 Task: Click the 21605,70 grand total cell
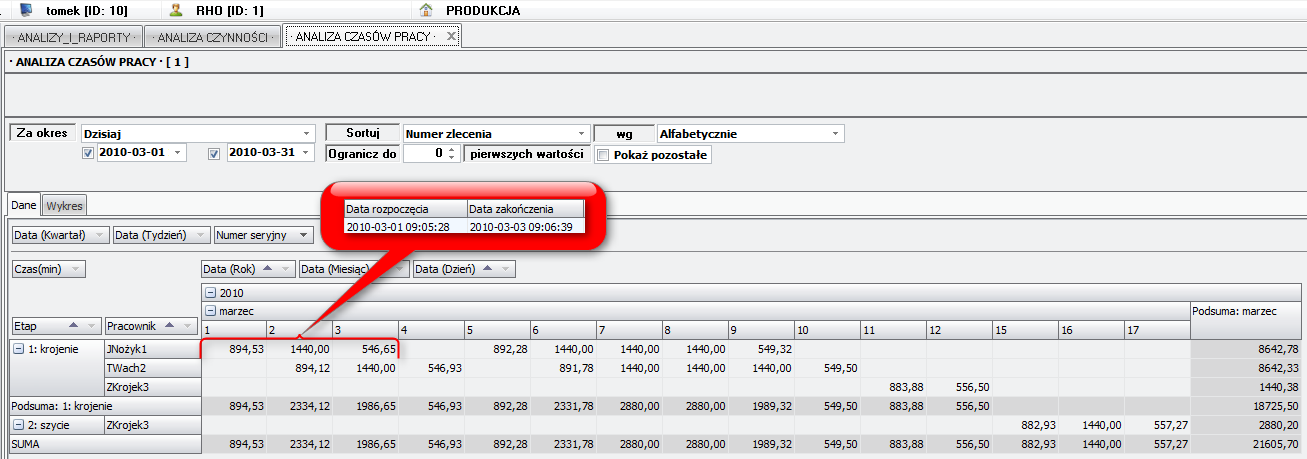1247,442
